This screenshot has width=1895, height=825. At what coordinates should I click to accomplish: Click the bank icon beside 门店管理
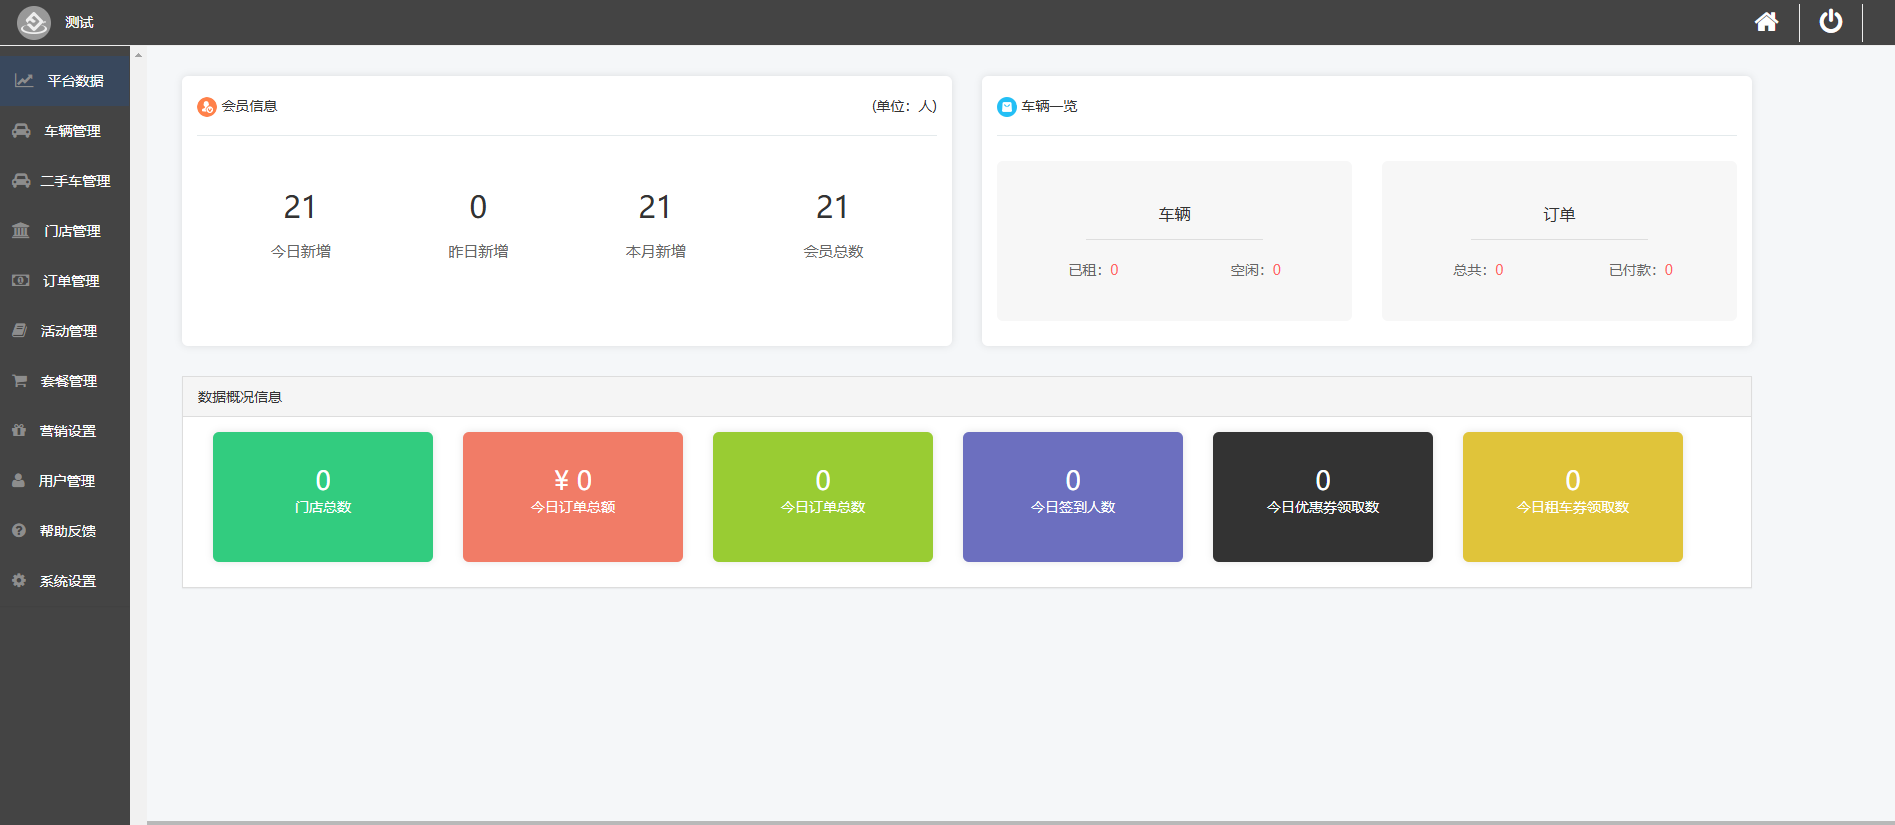click(21, 231)
